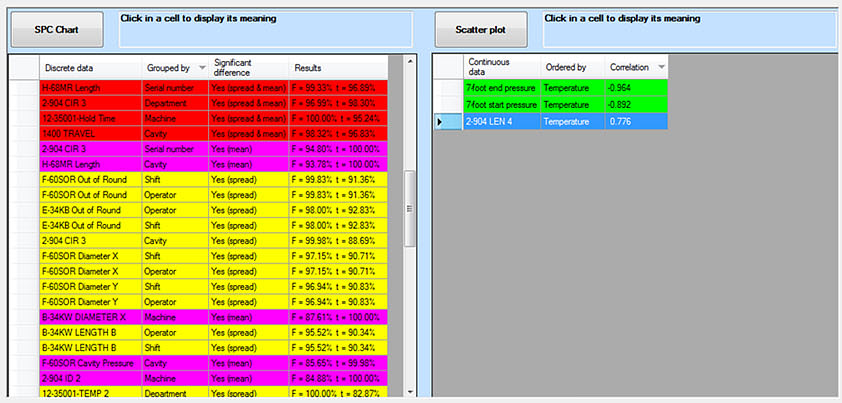Click the scroll down arrow of left table
This screenshot has height=403, width=842.
408,391
